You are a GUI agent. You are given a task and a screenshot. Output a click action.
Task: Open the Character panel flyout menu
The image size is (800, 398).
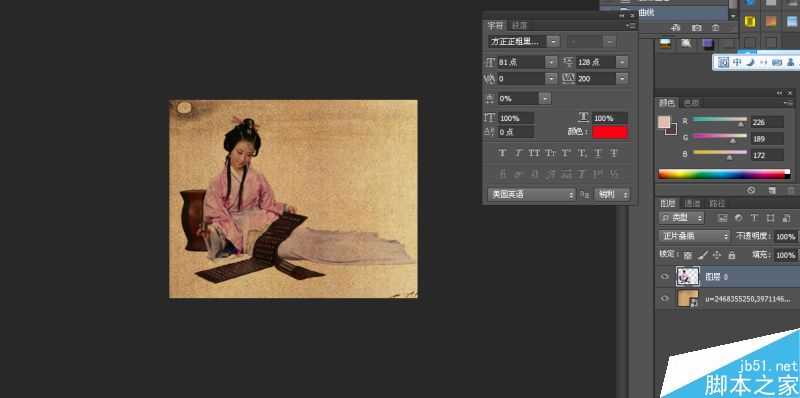coord(632,25)
